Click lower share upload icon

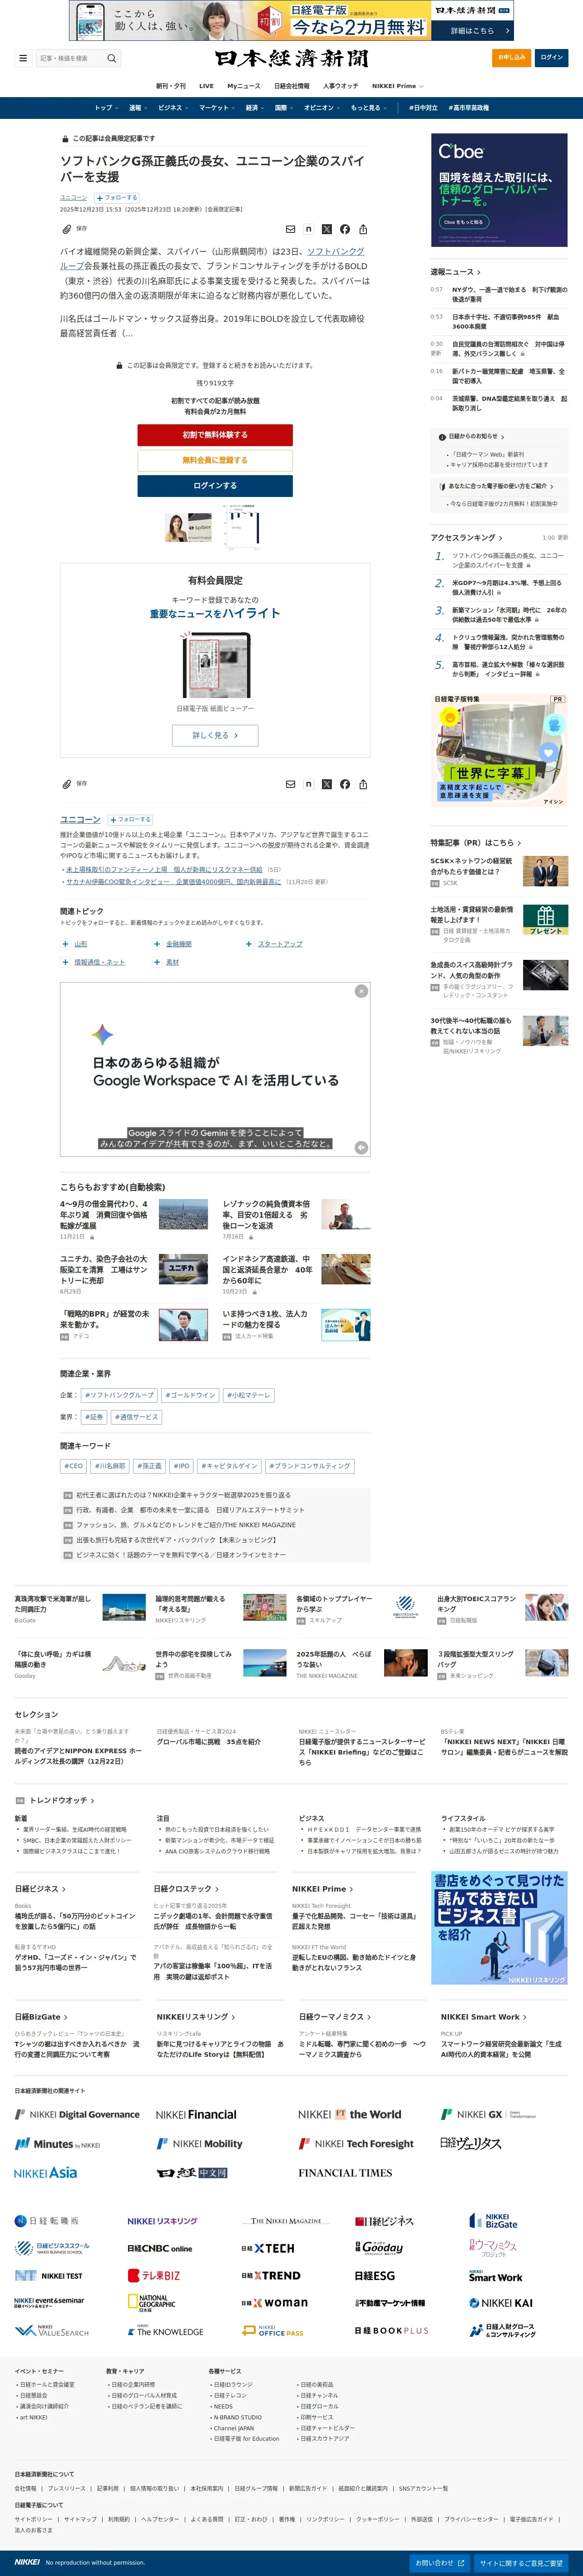tap(363, 784)
